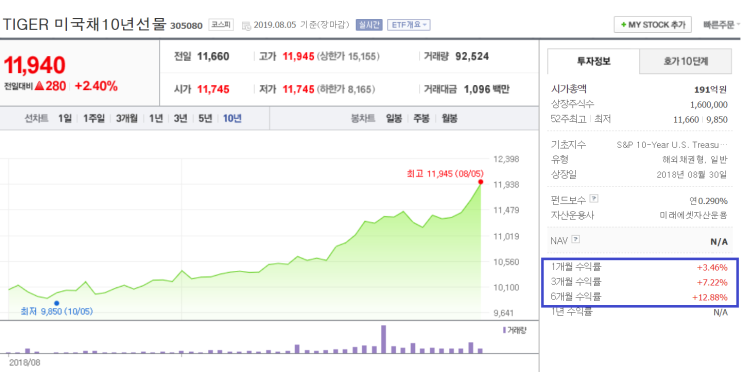This screenshot has height=372, width=743.
Task: Select the 3년 line chart period
Action: (180, 118)
